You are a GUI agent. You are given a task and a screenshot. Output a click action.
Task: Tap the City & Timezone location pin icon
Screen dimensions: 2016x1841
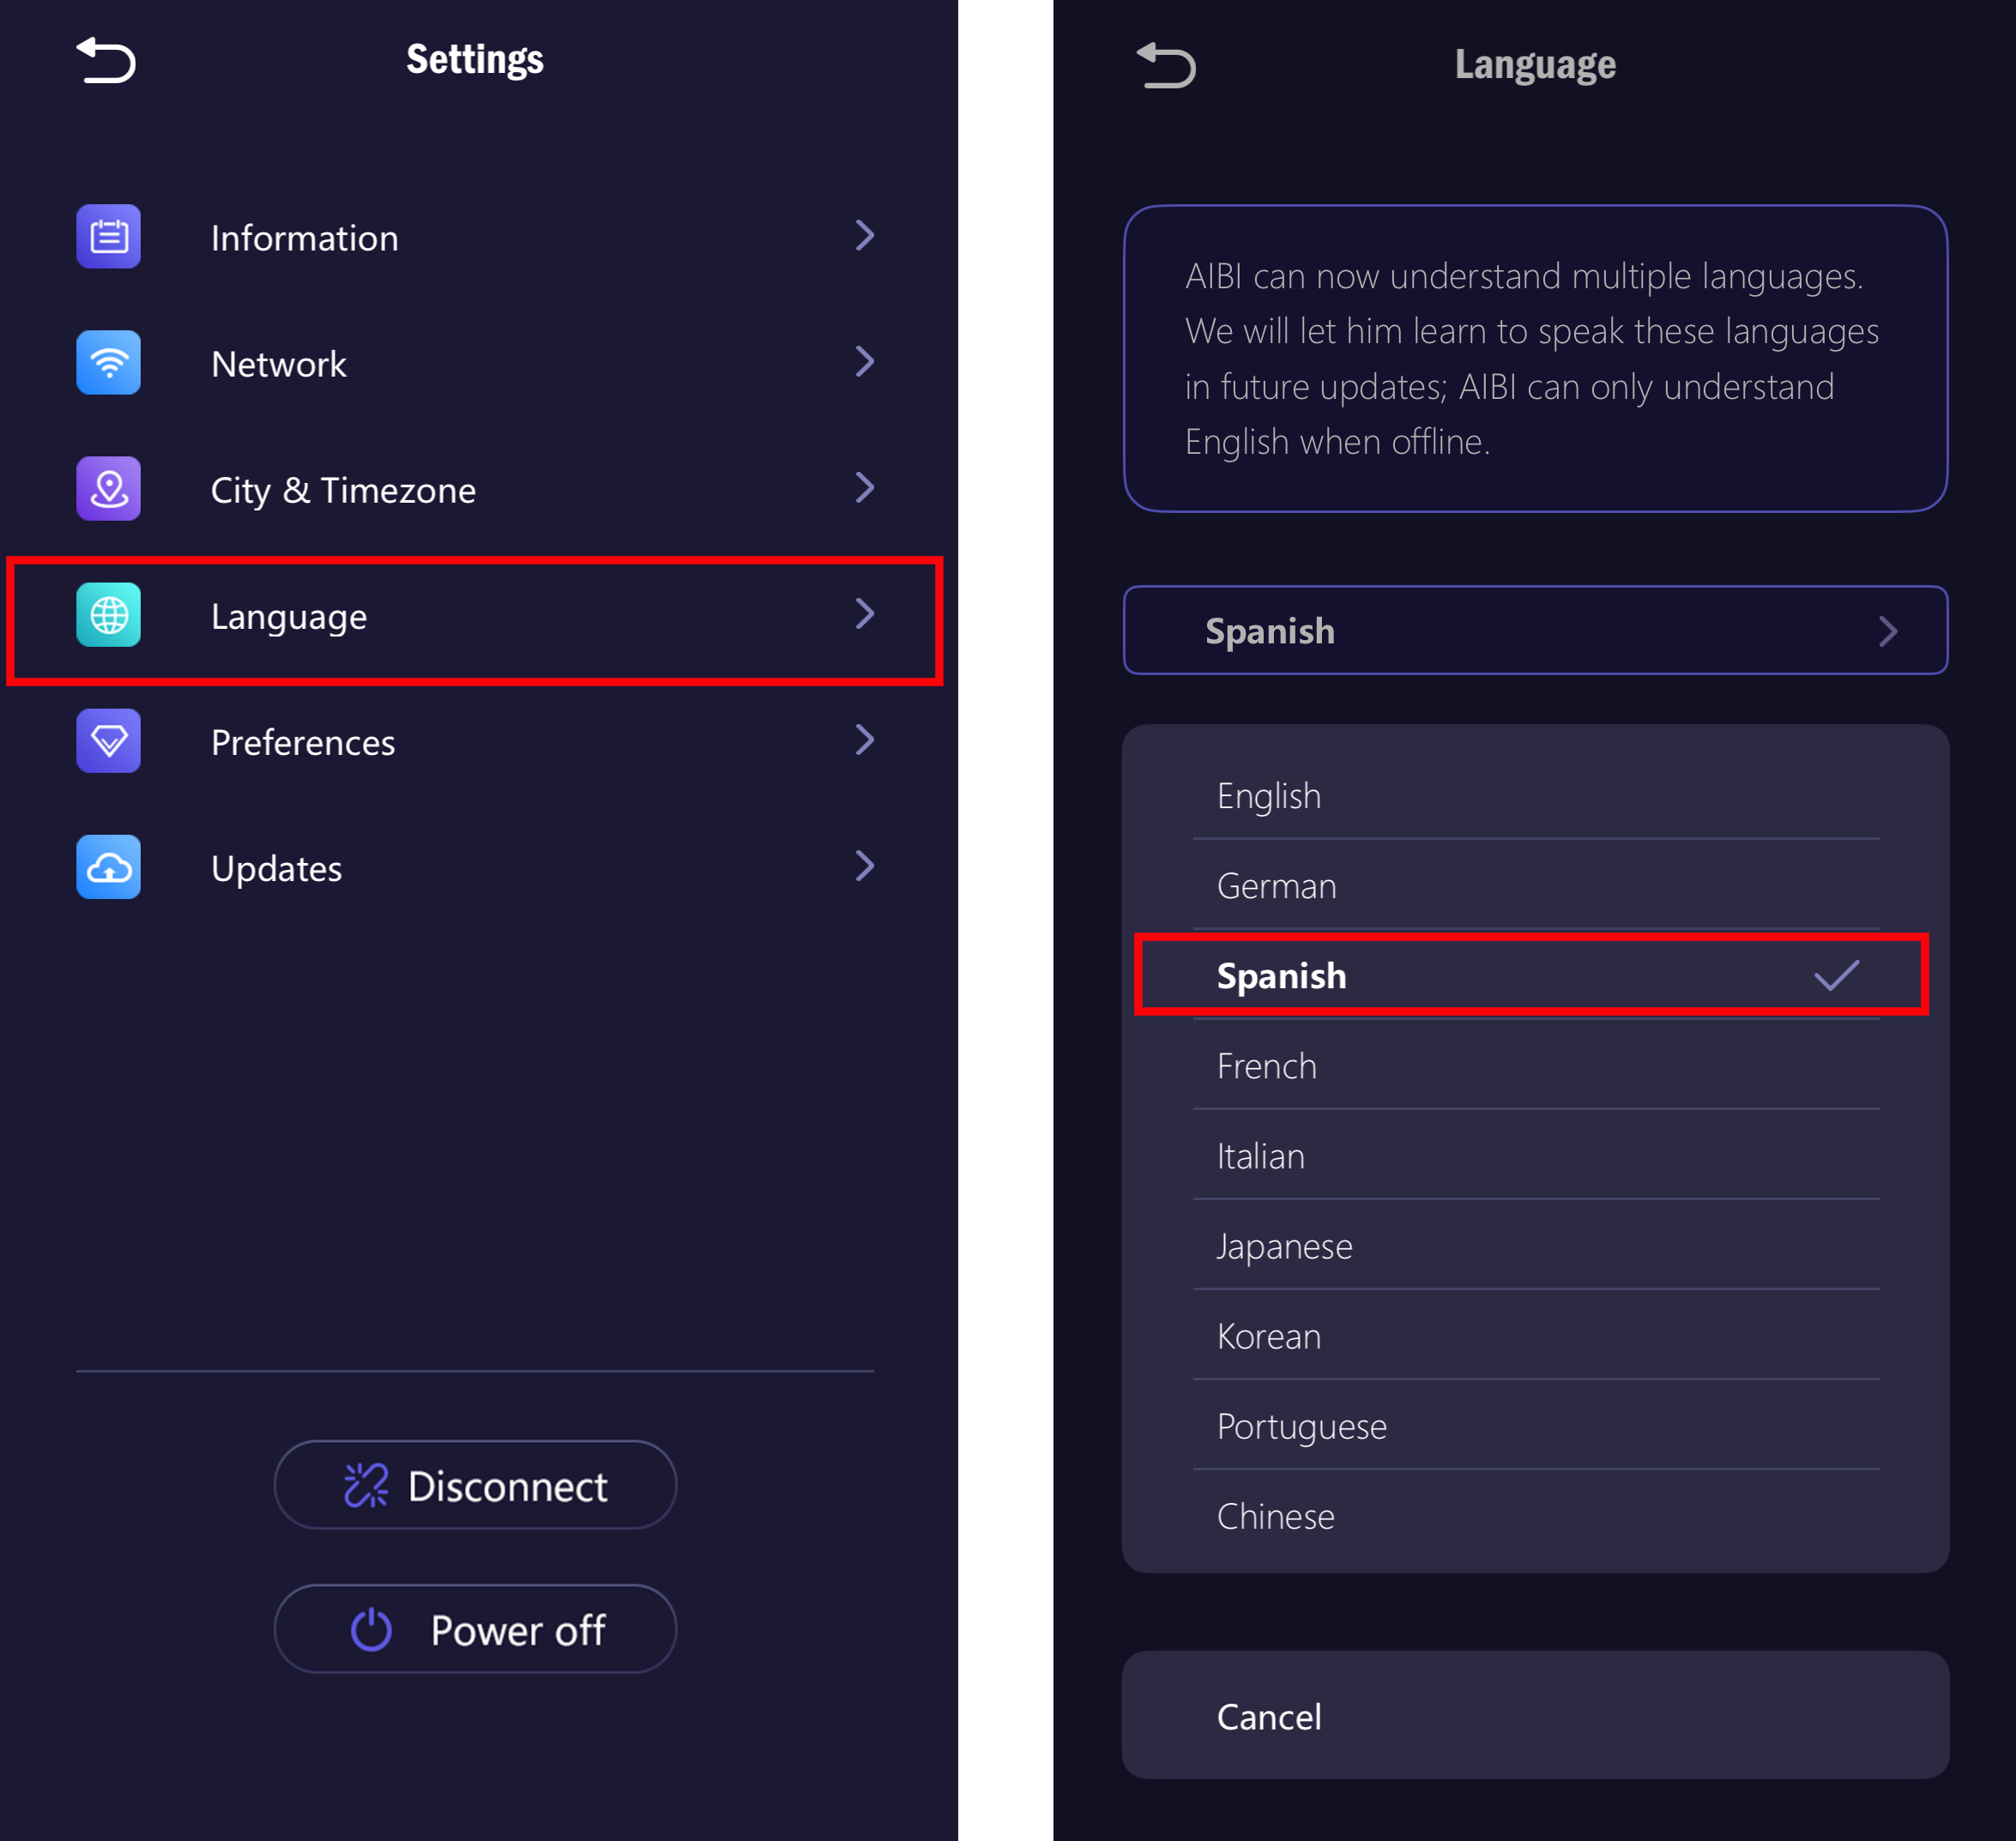pos(108,489)
